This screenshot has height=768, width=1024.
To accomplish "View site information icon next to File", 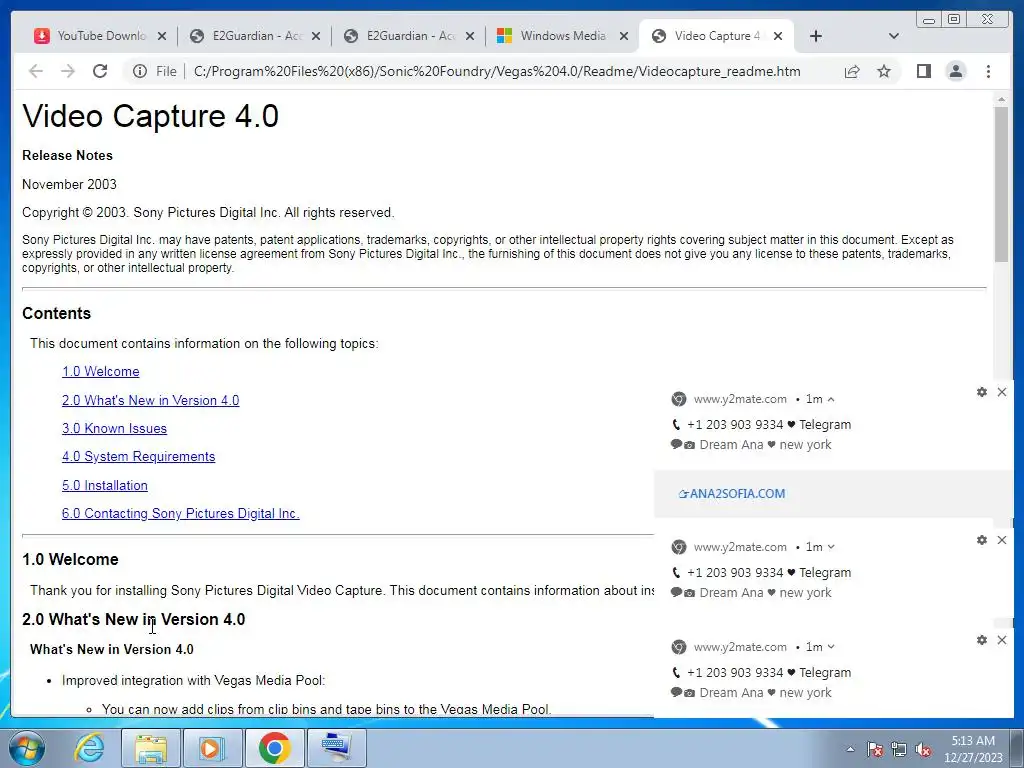I will tap(140, 71).
